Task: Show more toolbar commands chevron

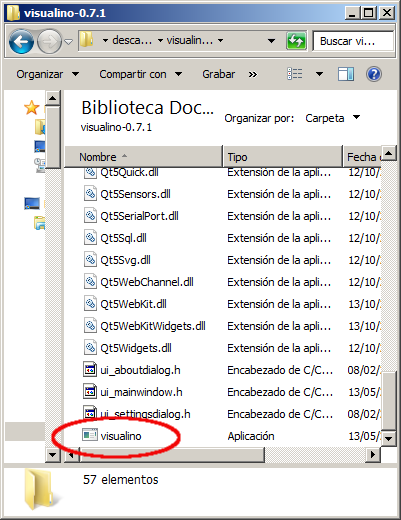Action: 253,74
